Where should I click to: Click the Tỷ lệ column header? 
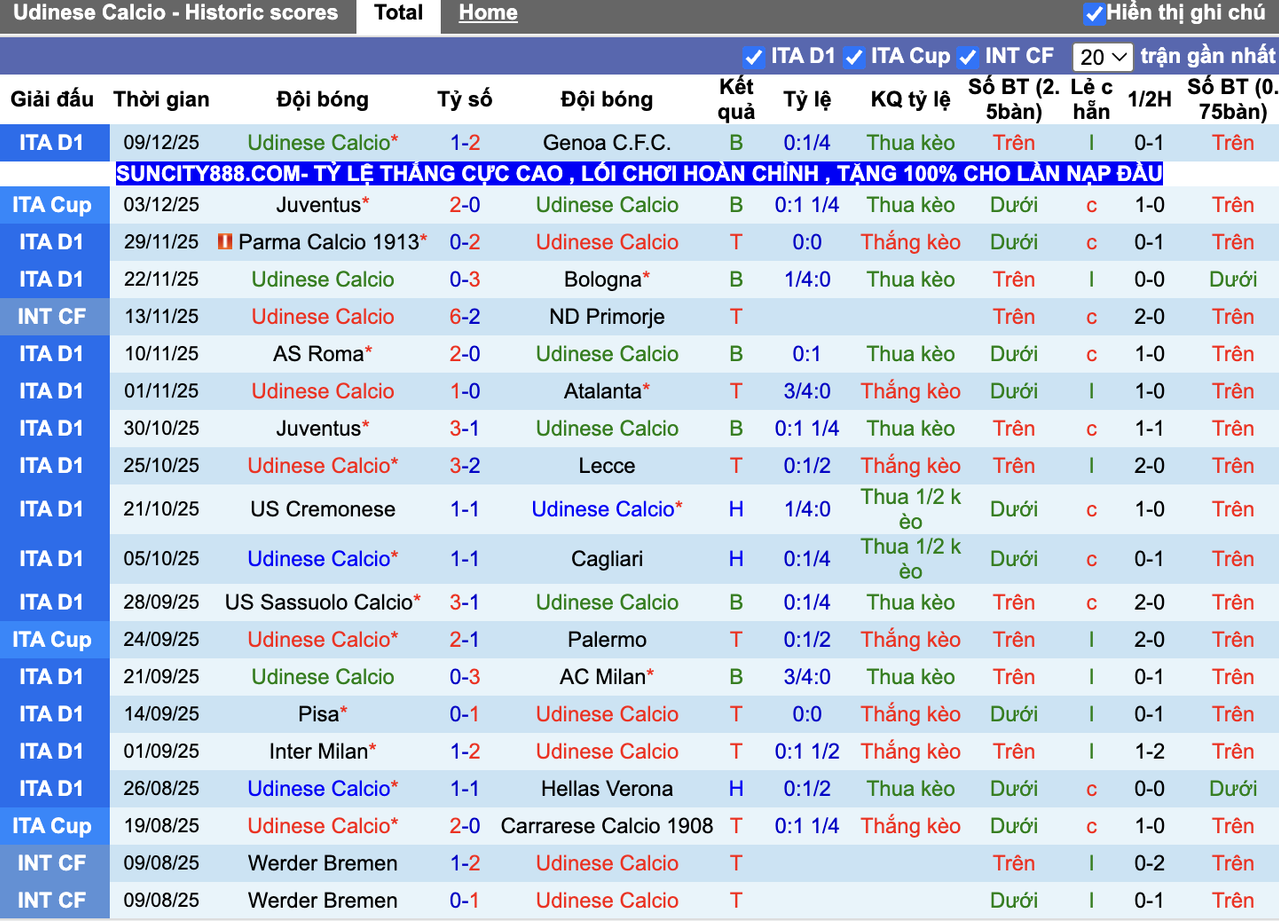(x=807, y=99)
